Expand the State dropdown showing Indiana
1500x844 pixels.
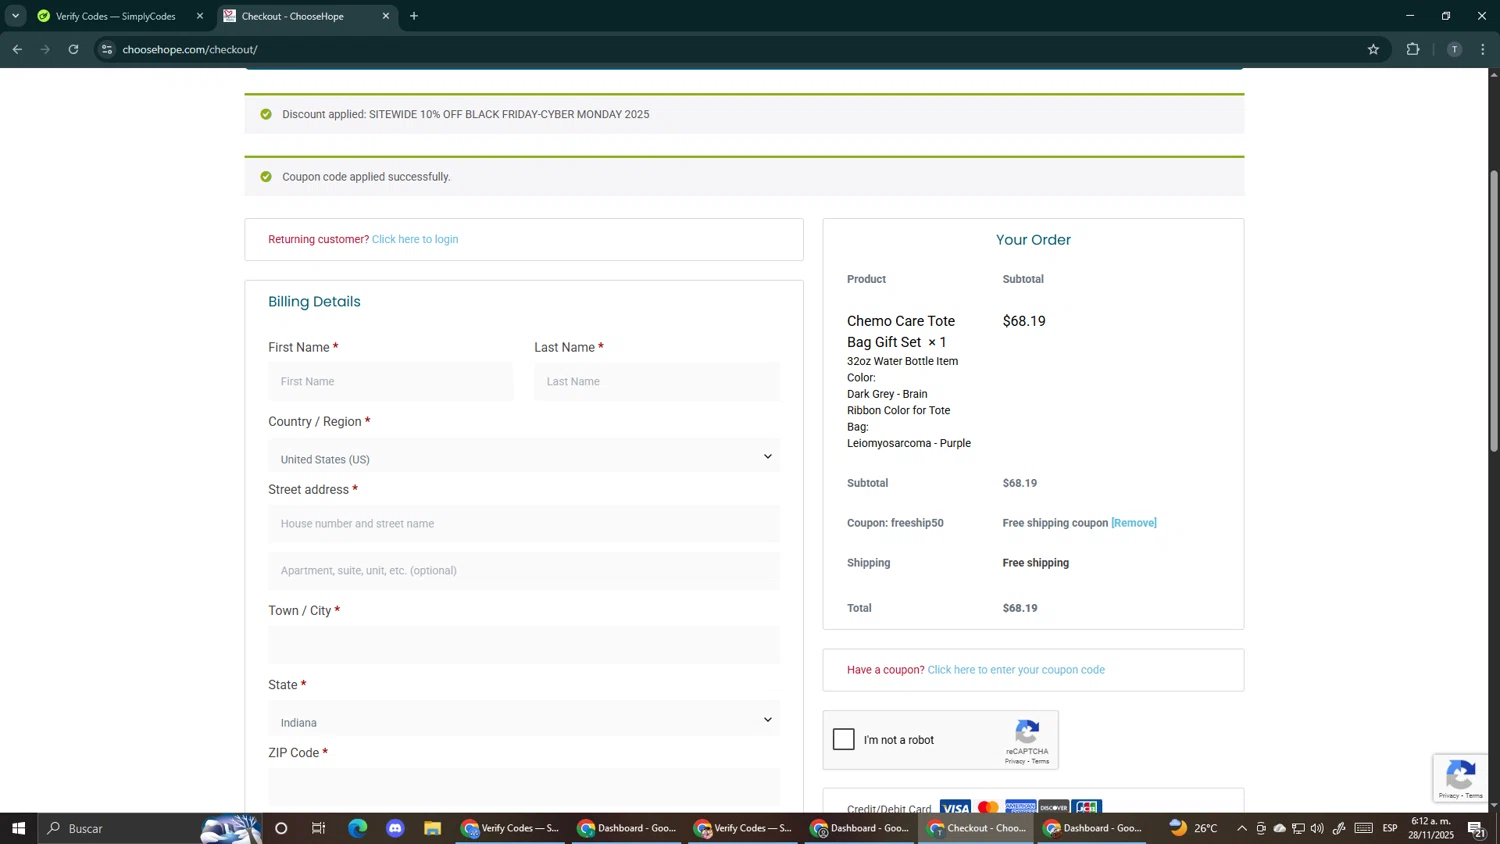pos(524,721)
